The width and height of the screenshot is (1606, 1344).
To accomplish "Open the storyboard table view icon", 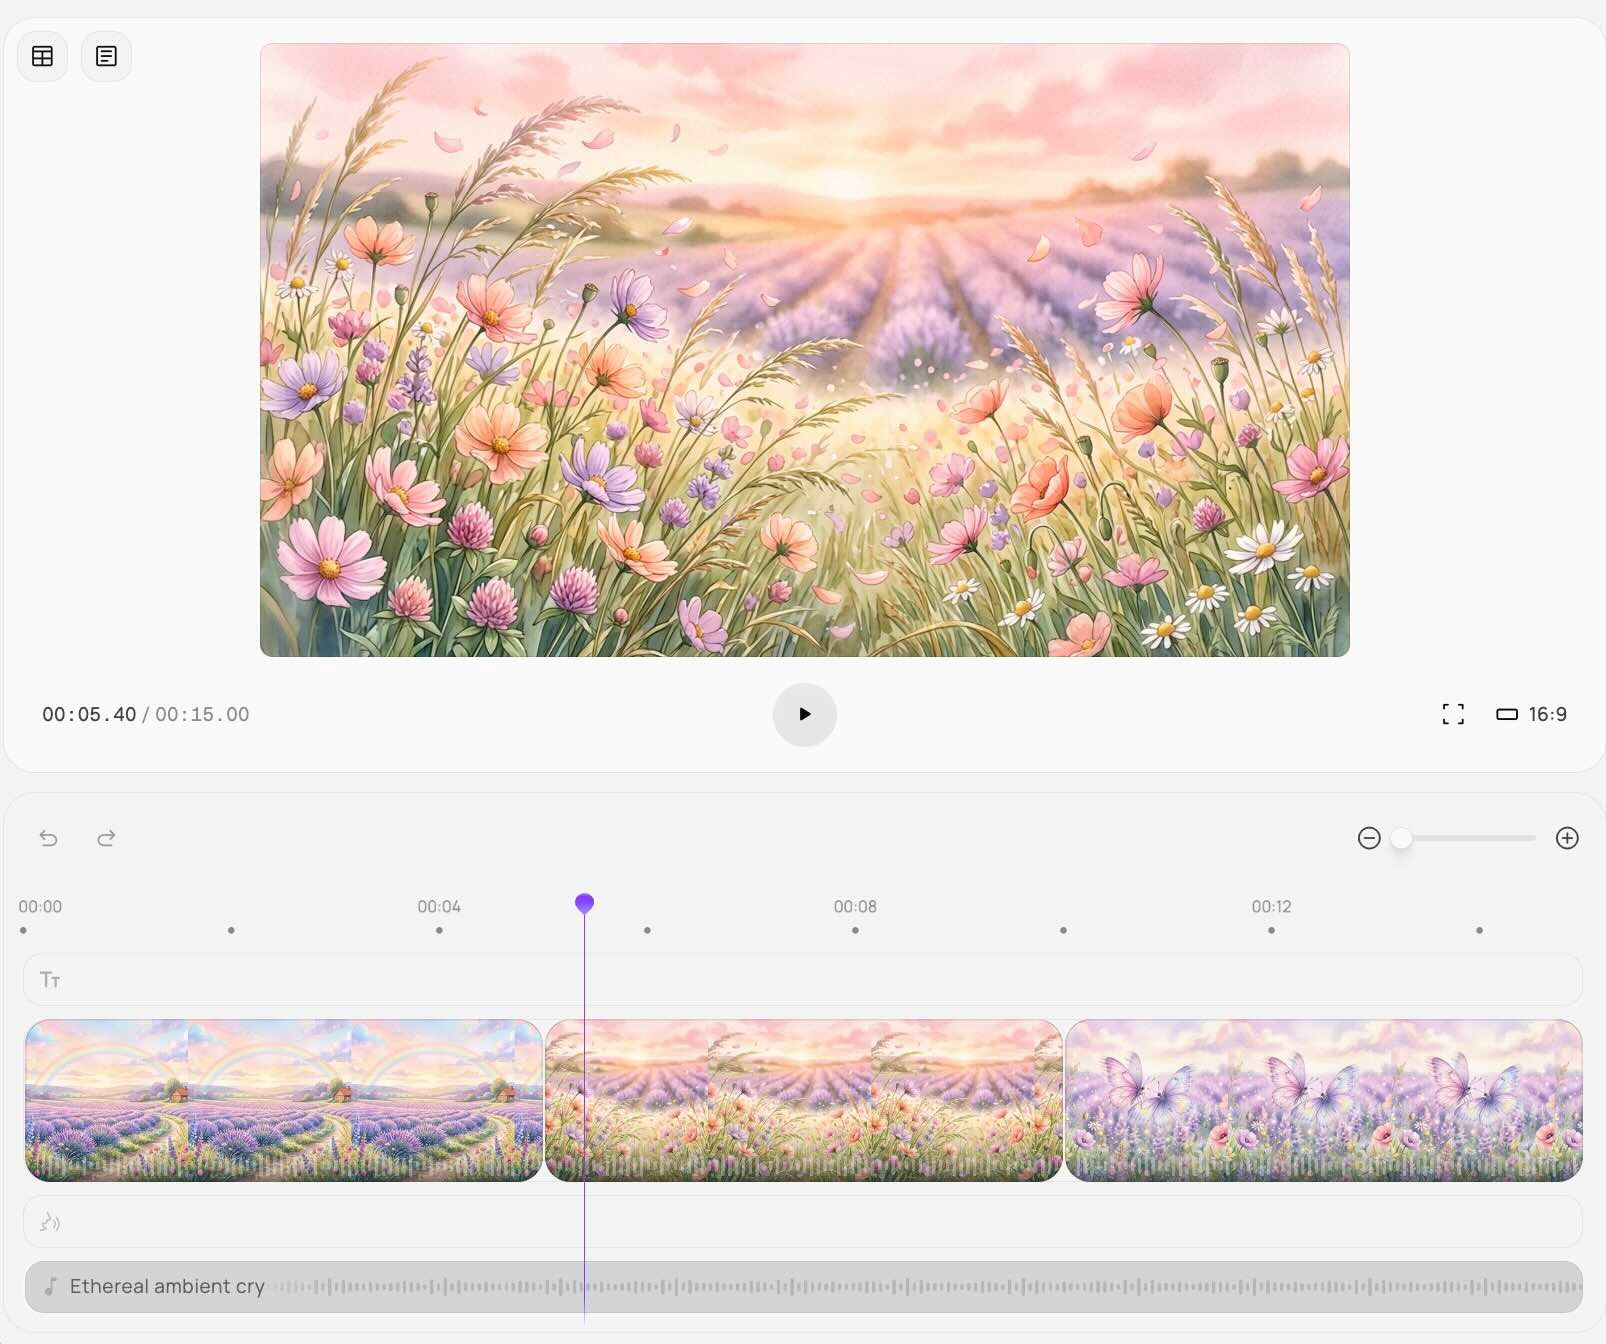I will (x=43, y=56).
